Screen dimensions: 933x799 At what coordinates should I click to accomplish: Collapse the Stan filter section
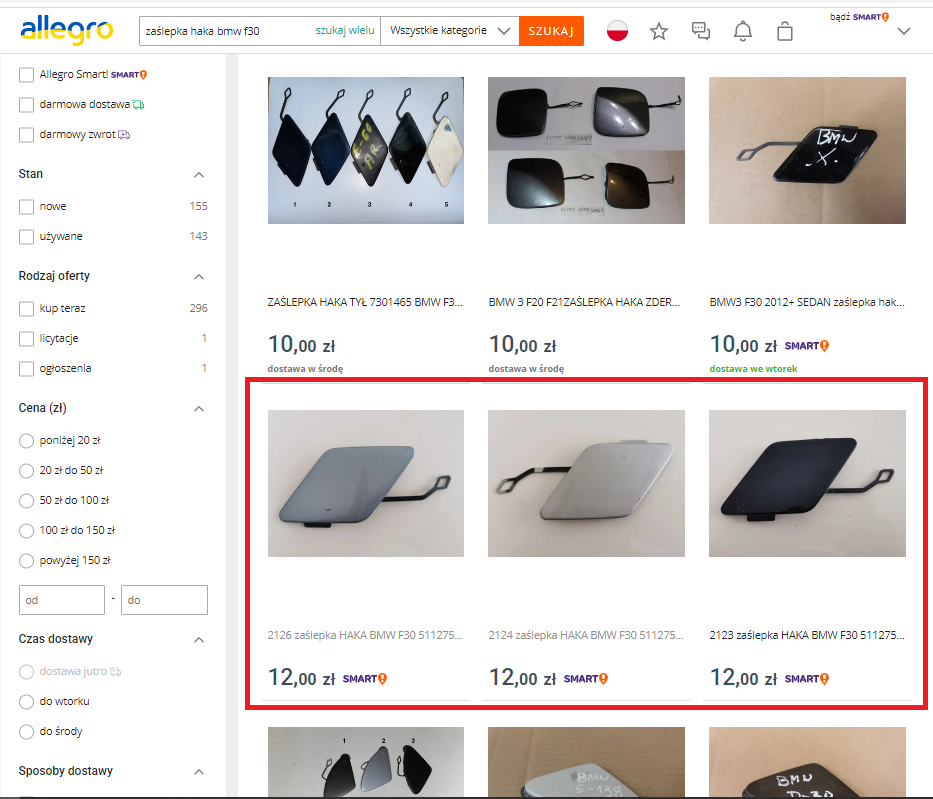click(199, 174)
